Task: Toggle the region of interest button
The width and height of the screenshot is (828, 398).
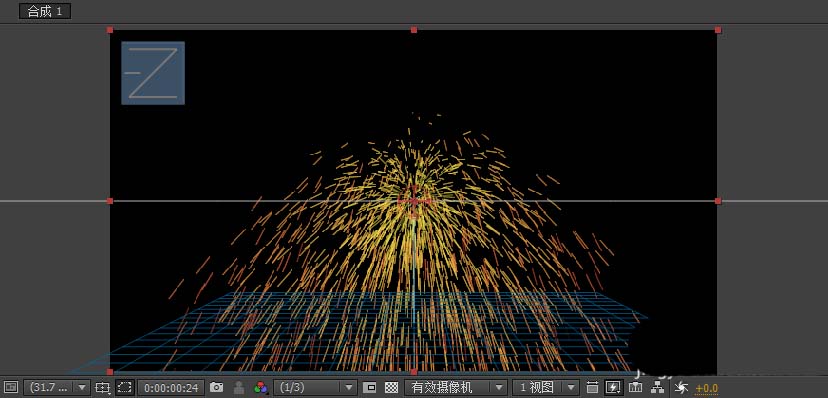Action: click(x=370, y=387)
